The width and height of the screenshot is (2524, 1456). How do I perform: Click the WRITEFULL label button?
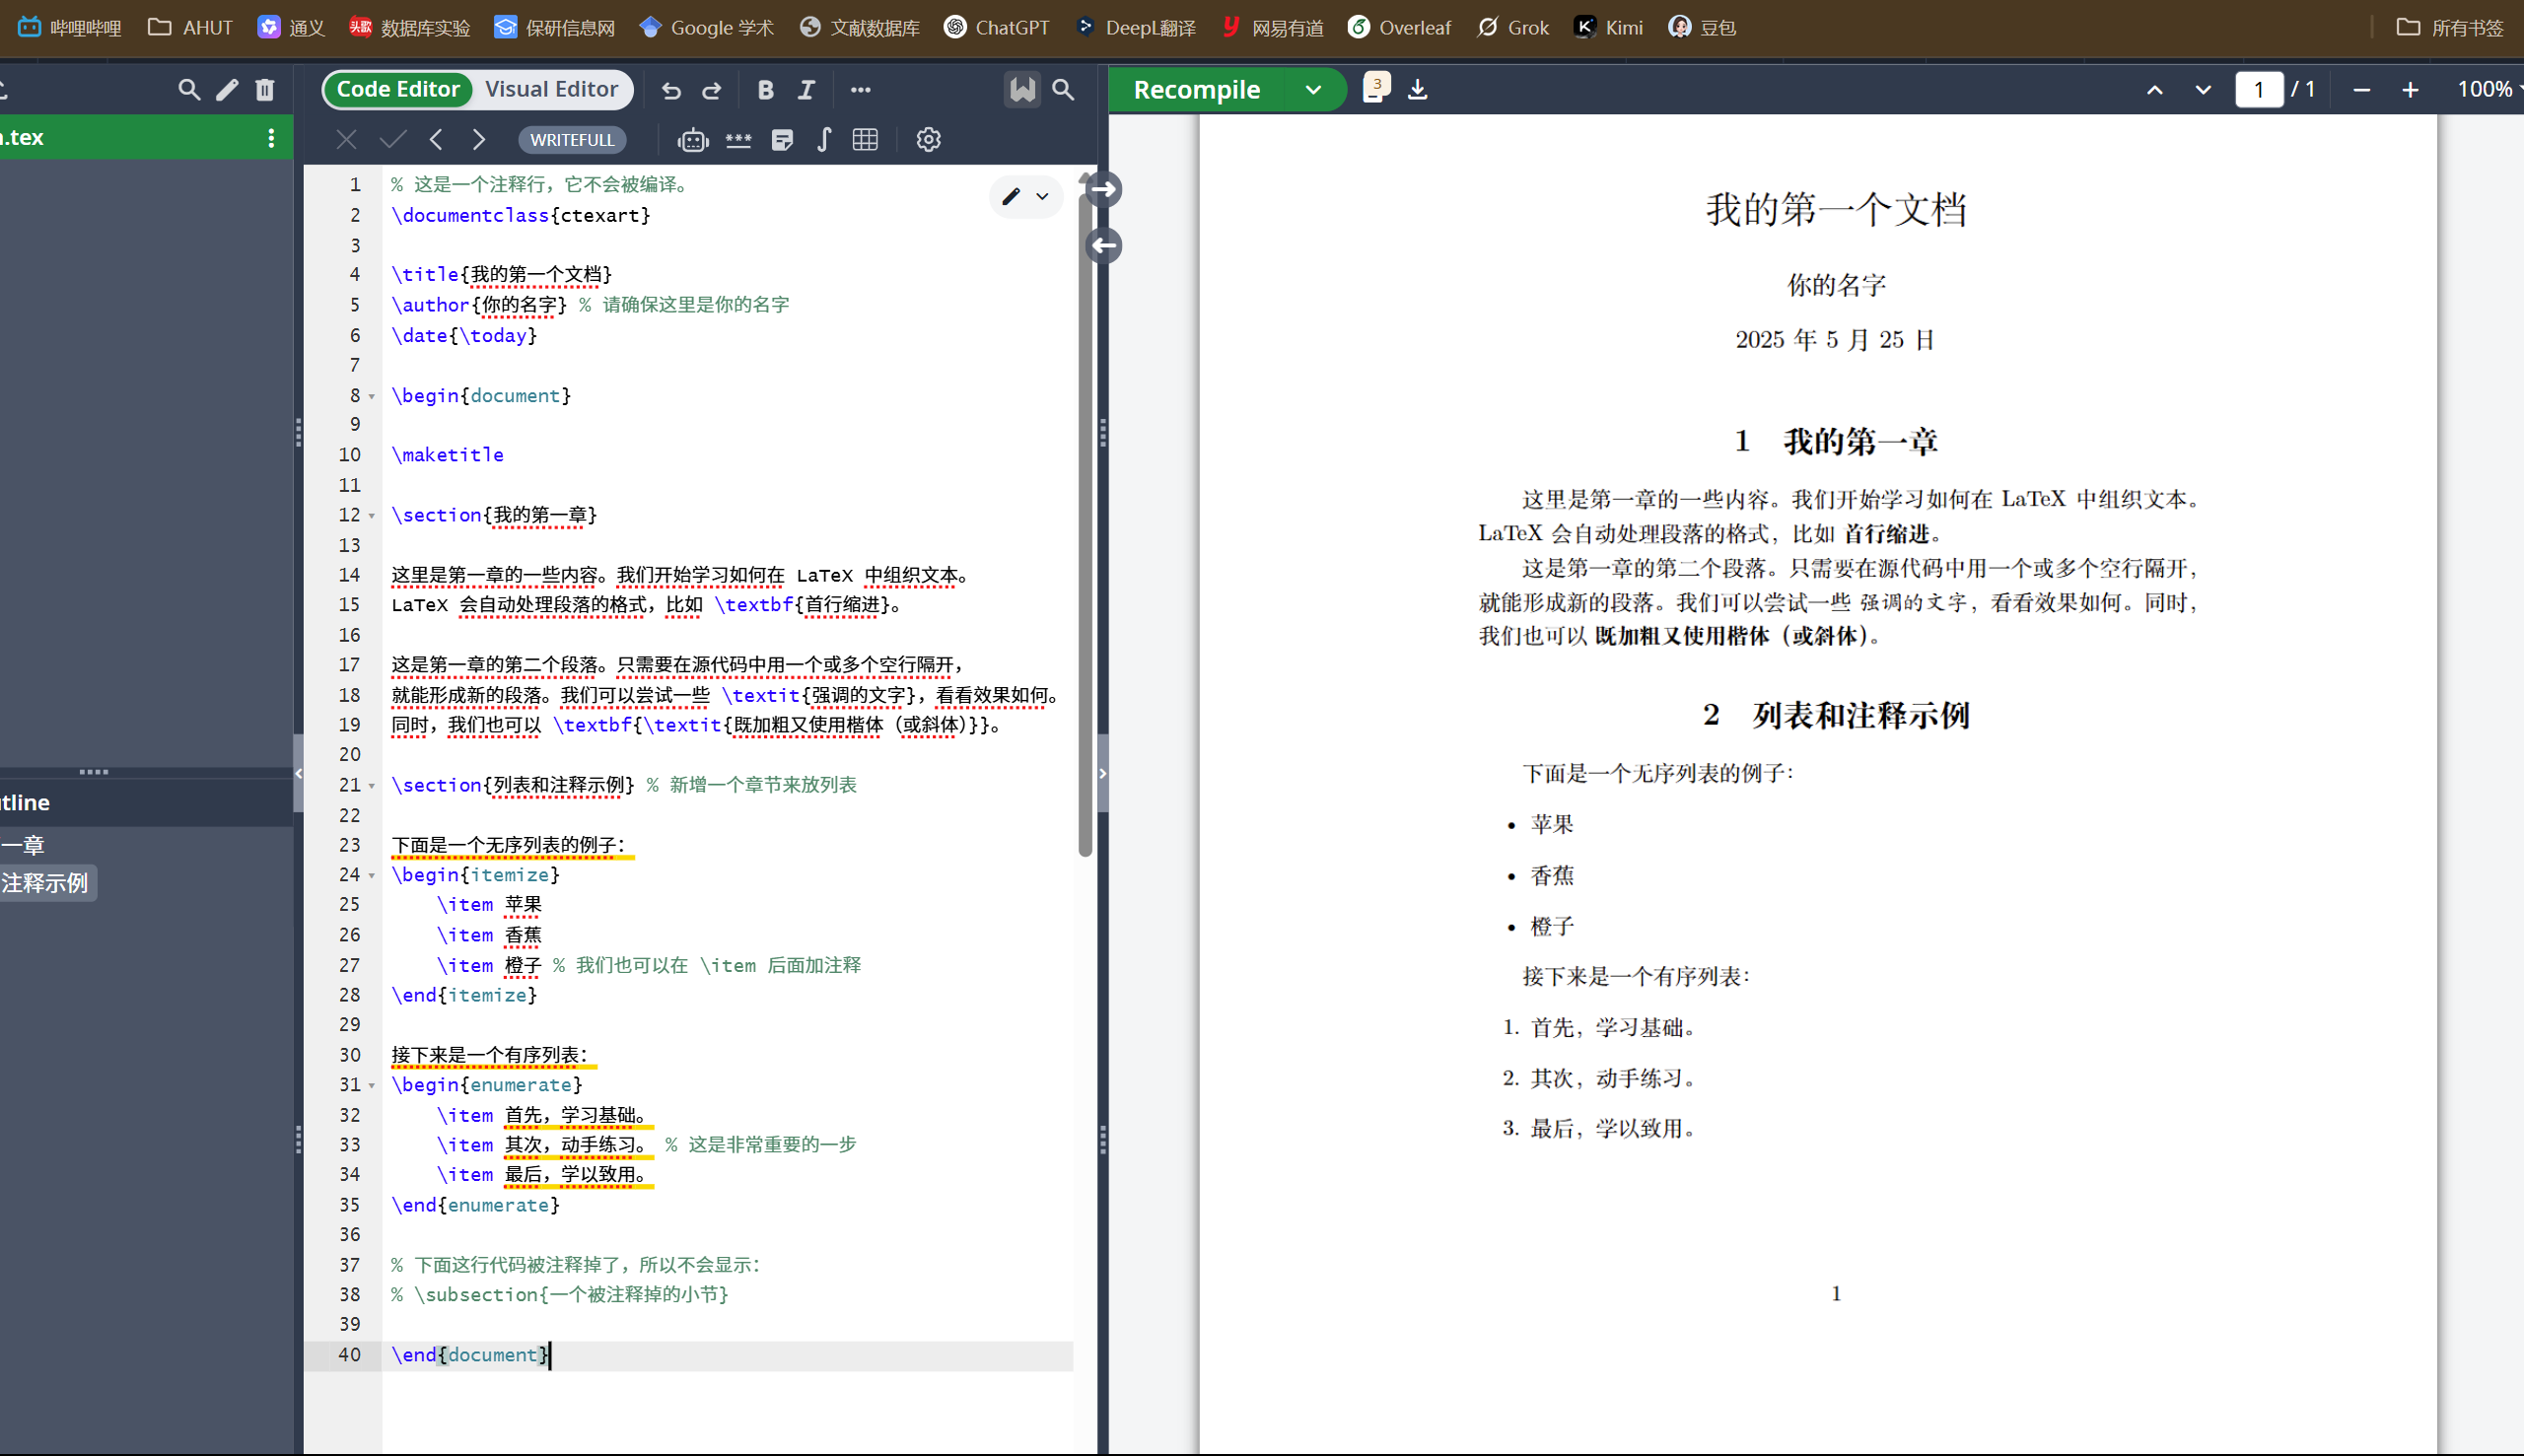coord(572,140)
